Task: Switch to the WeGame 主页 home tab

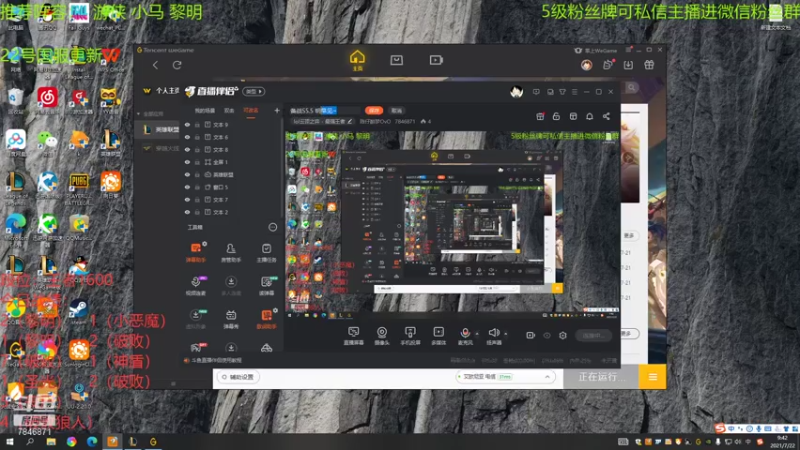Action: [x=357, y=60]
